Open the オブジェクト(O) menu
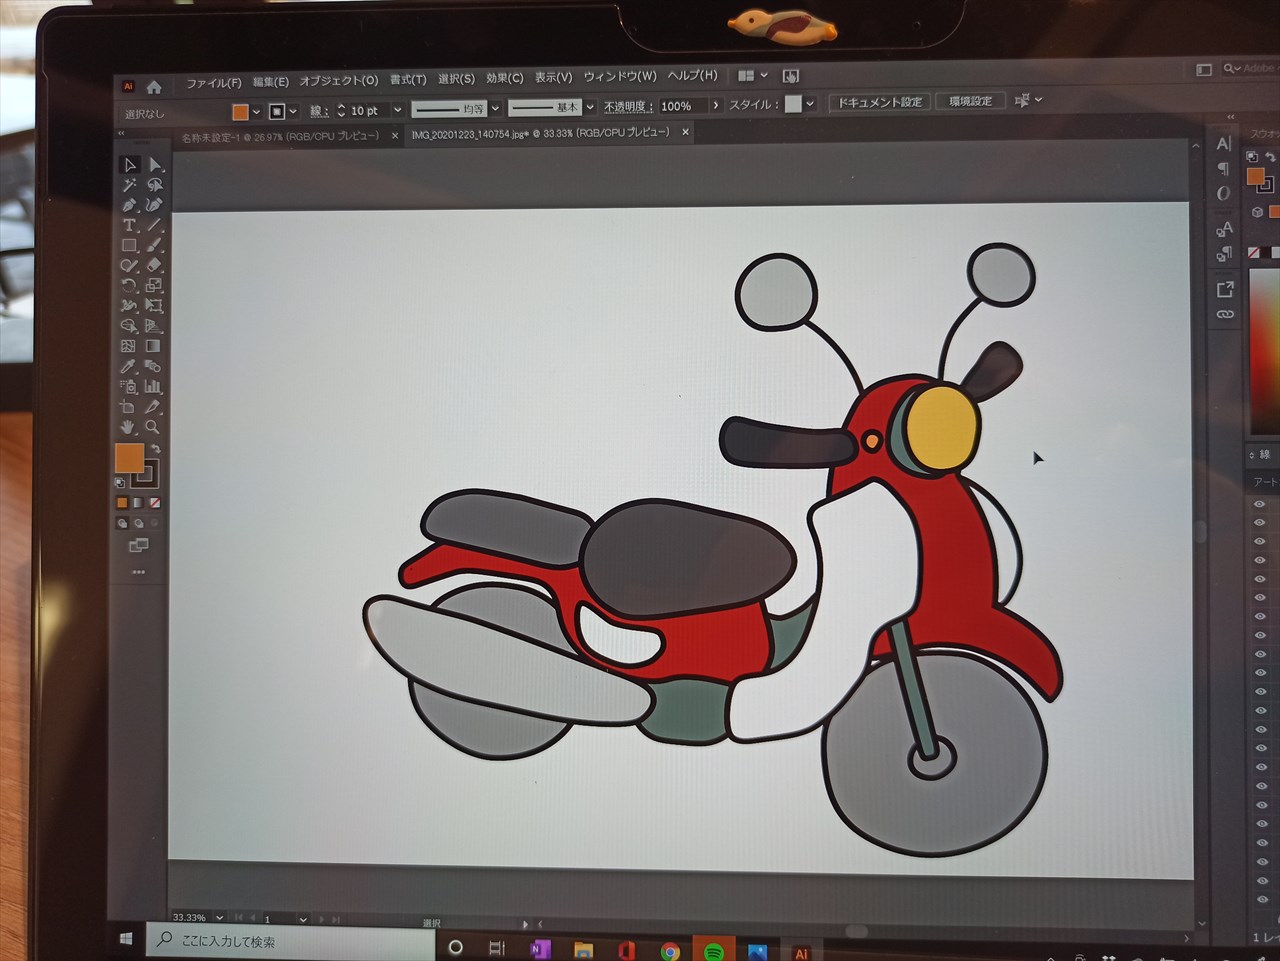This screenshot has height=961, width=1280. pyautogui.click(x=338, y=81)
